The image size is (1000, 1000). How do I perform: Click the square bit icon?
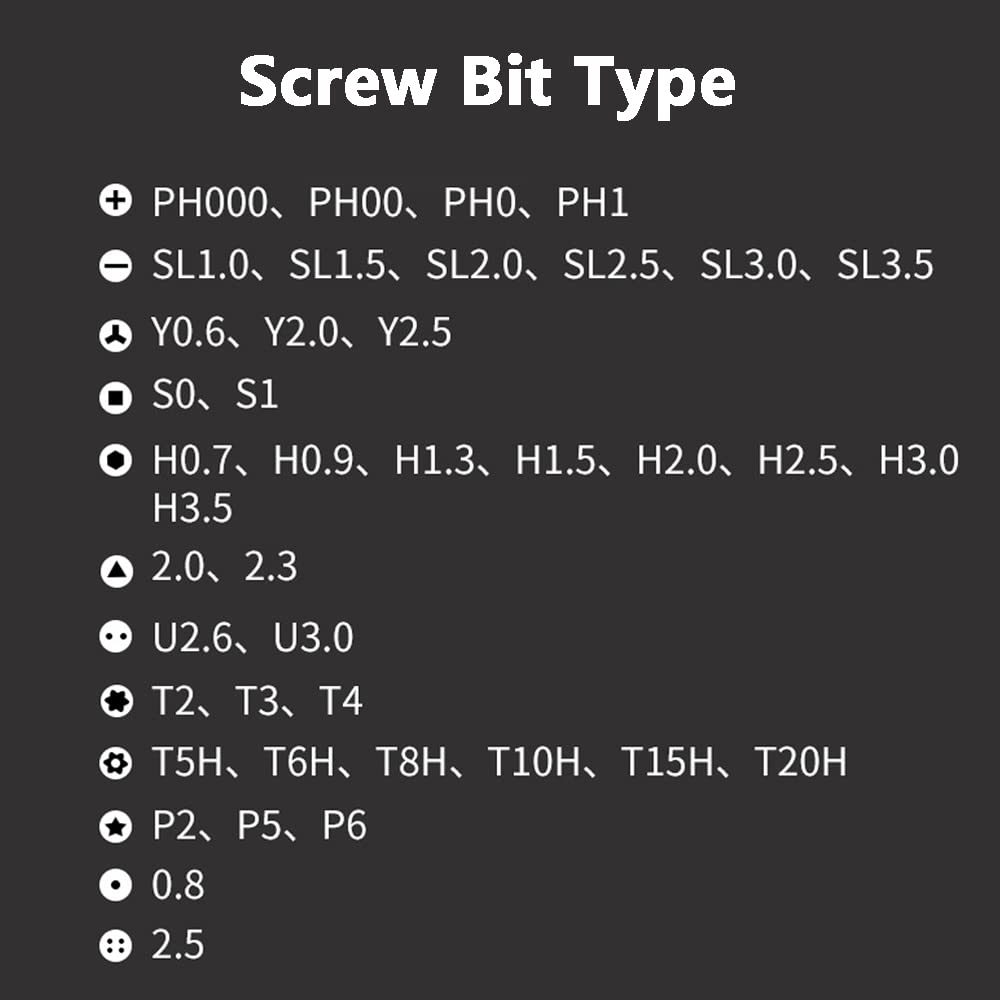(116, 398)
